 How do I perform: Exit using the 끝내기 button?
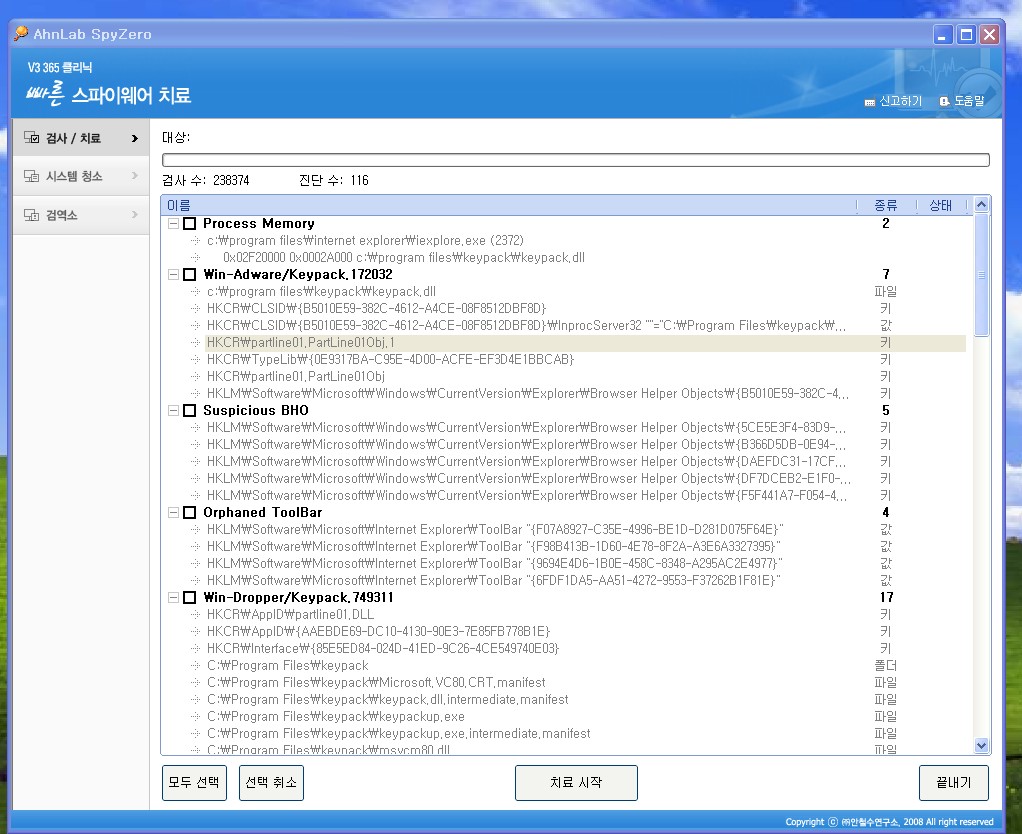click(x=954, y=783)
